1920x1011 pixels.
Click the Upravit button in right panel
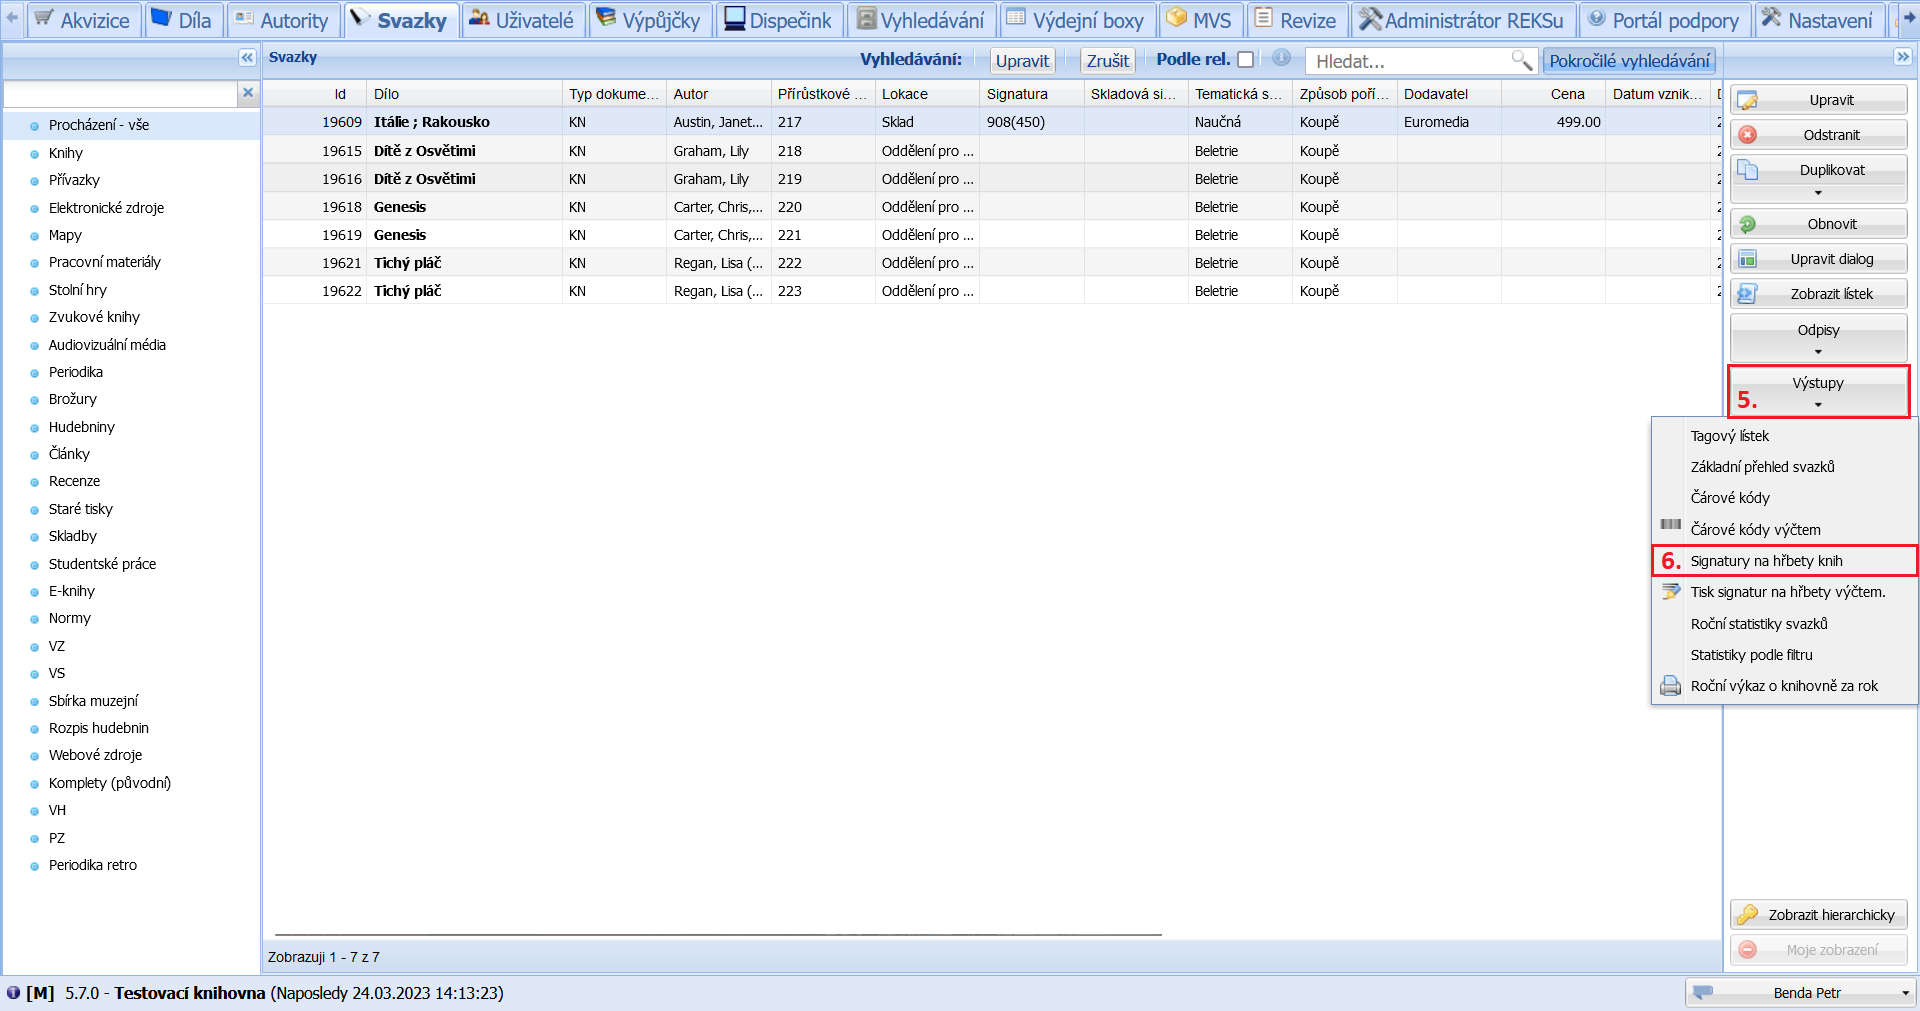(x=1818, y=100)
